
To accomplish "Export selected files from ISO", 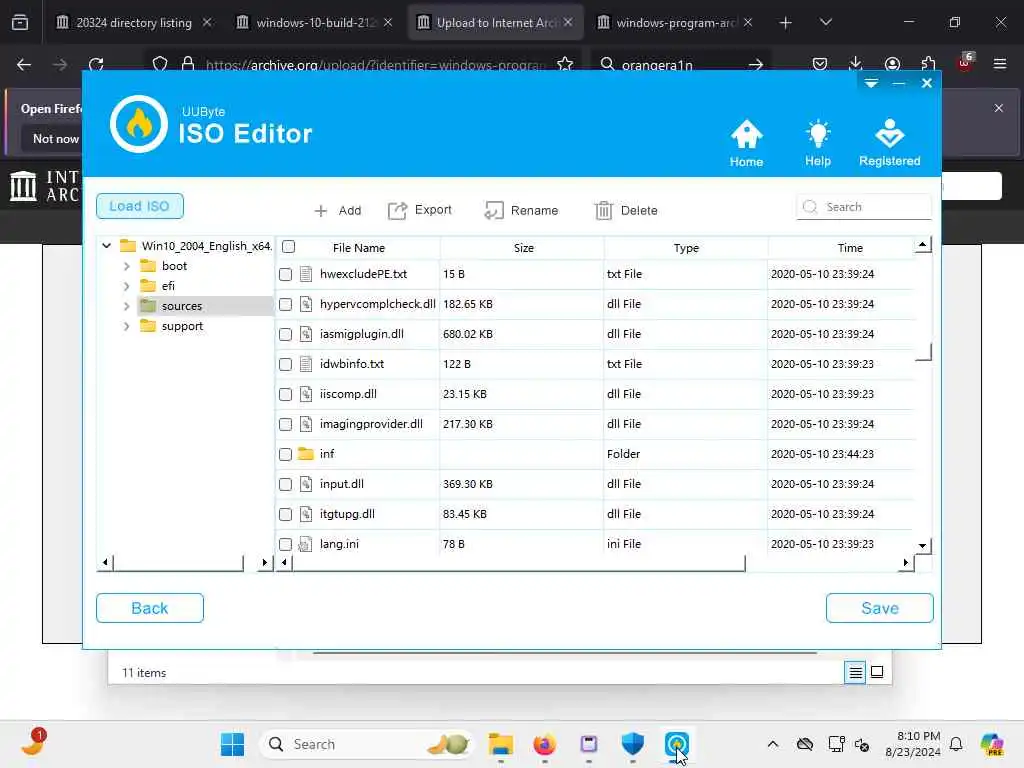I will (420, 210).
